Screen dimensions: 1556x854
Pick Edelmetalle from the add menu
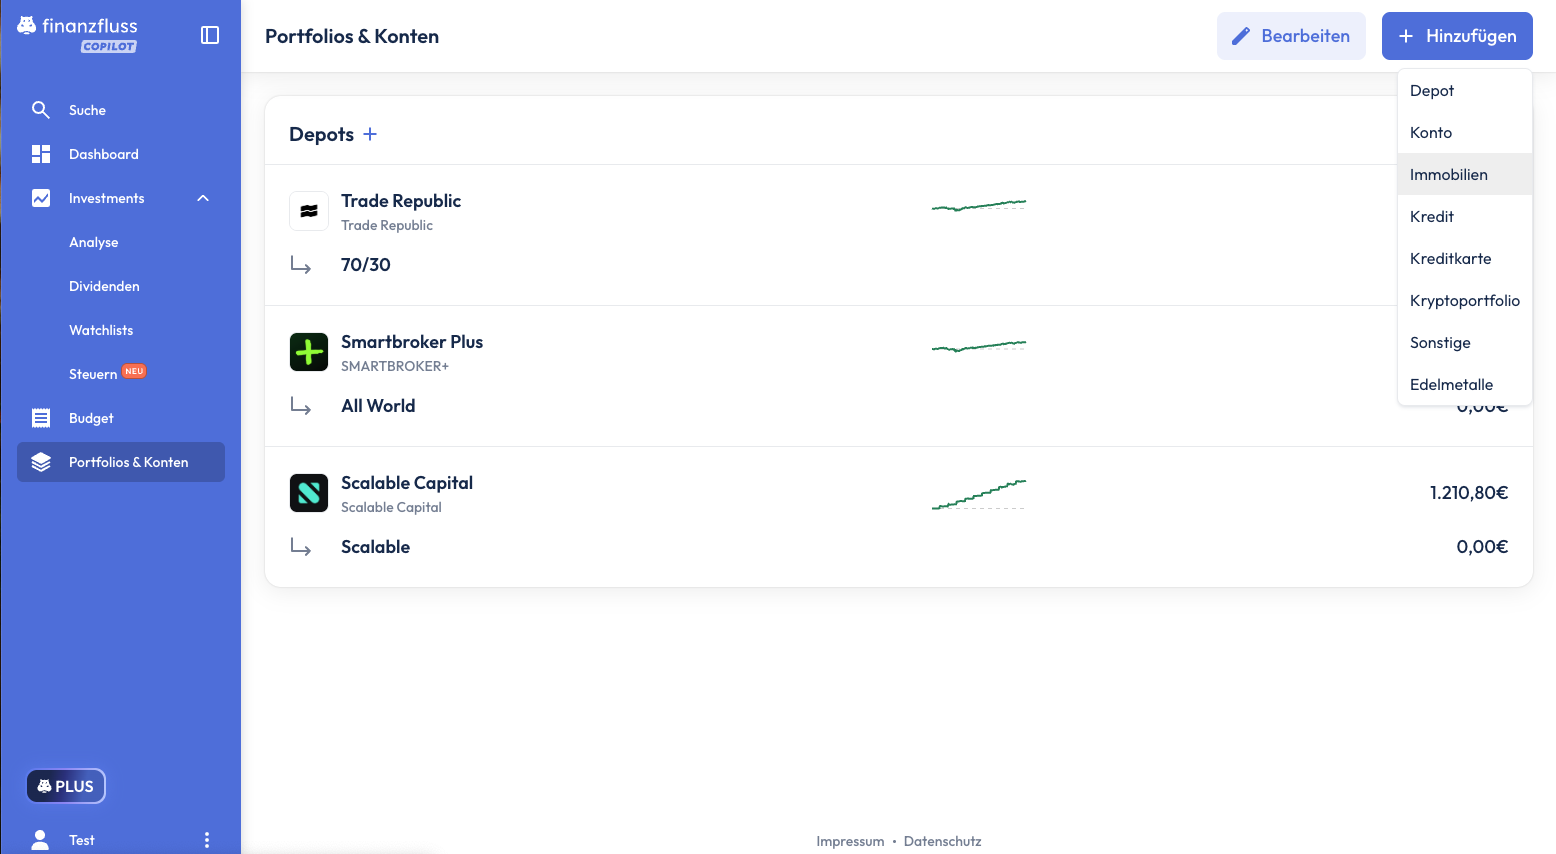pyautogui.click(x=1451, y=385)
